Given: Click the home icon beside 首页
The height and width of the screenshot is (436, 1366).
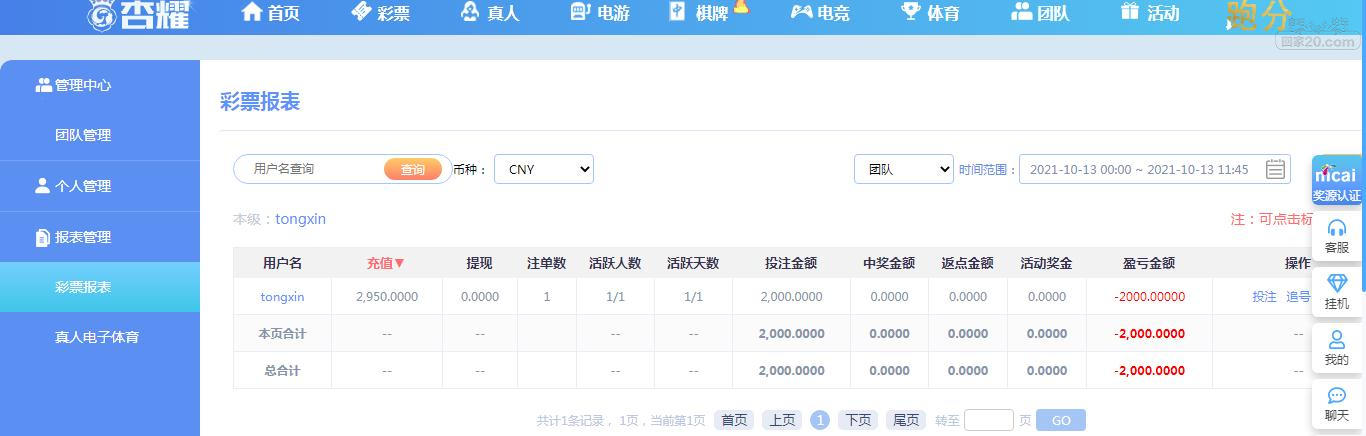Looking at the screenshot, I should (x=252, y=12).
